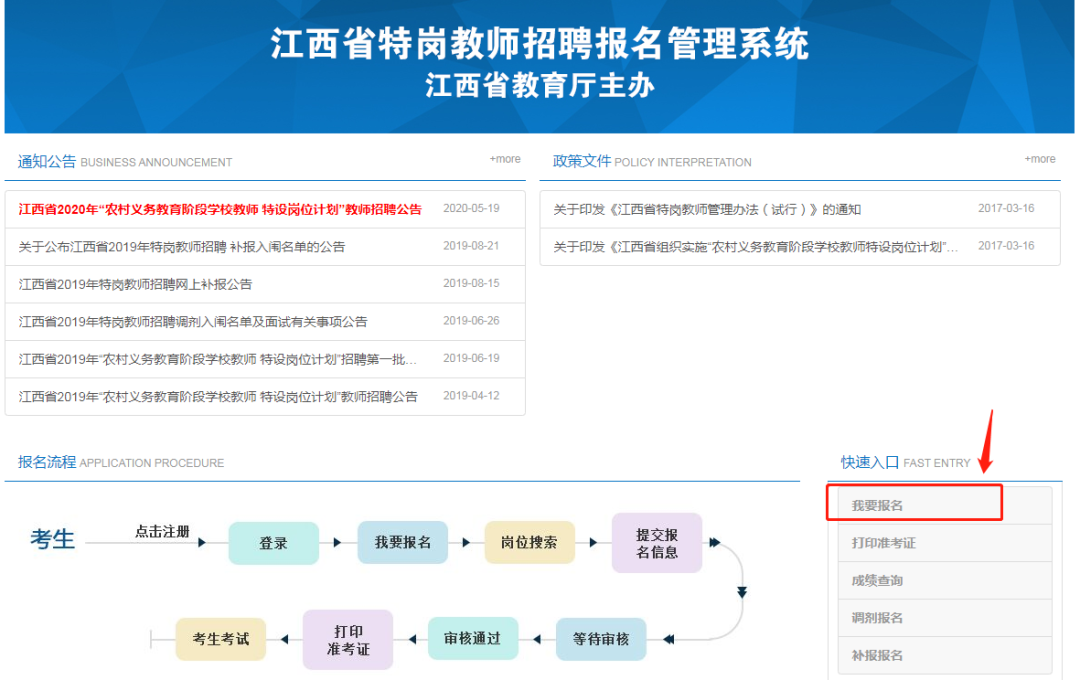This screenshot has width=1080, height=680.
Task: Click +more beside 通知公告
Action: click(505, 159)
